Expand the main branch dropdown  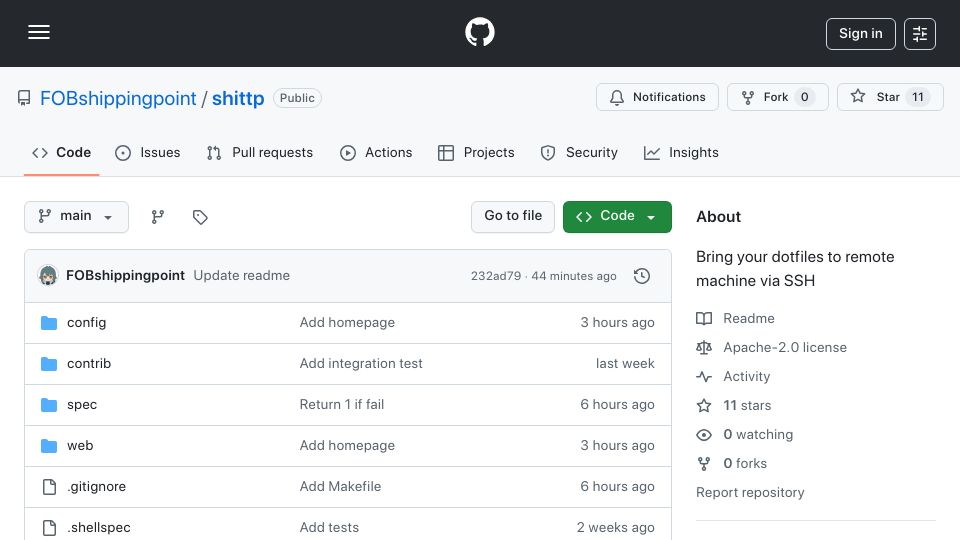pyautogui.click(x=77, y=217)
